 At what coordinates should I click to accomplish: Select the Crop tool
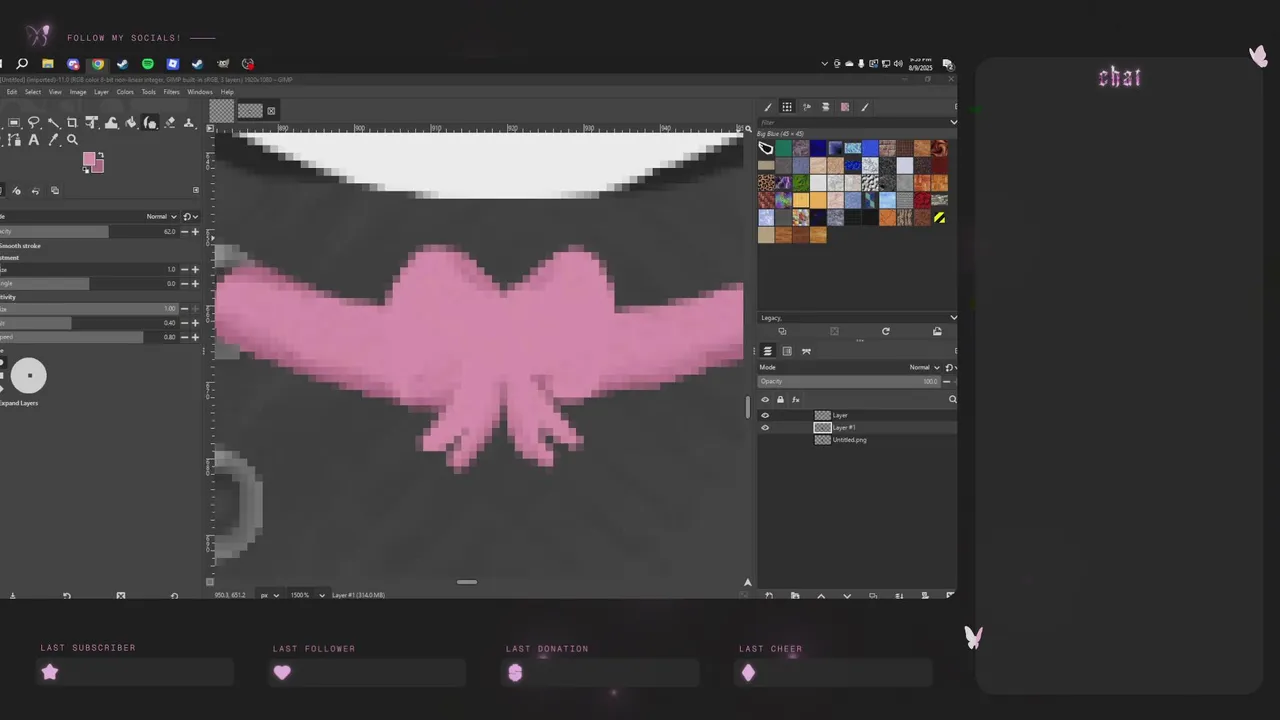[x=72, y=123]
